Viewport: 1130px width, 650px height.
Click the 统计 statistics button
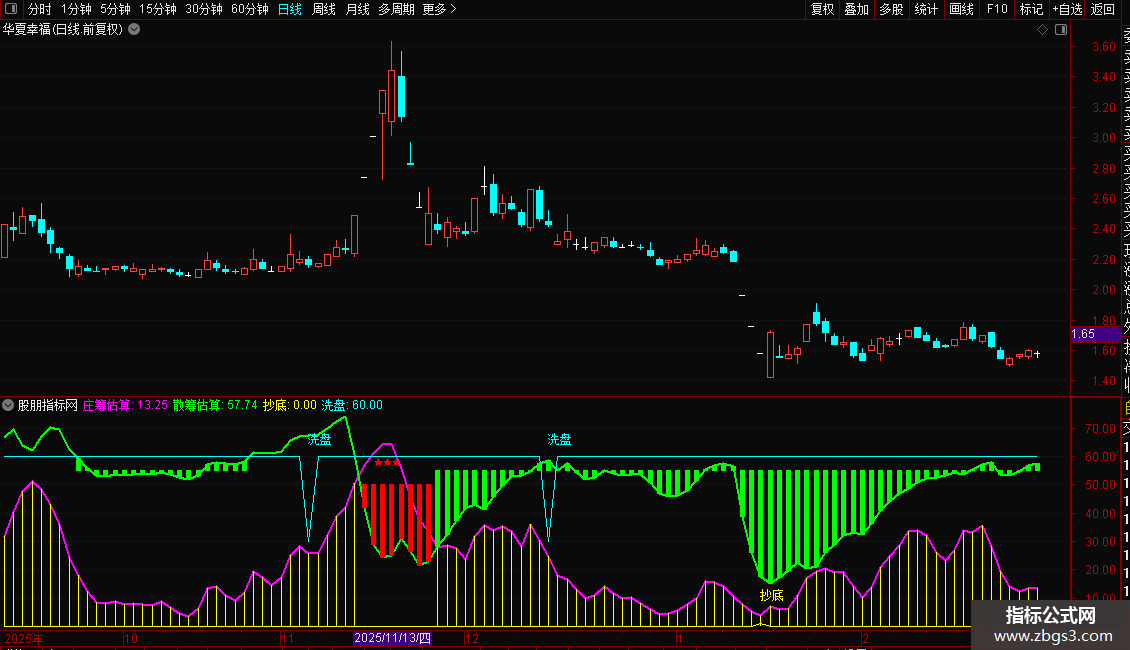click(x=926, y=9)
